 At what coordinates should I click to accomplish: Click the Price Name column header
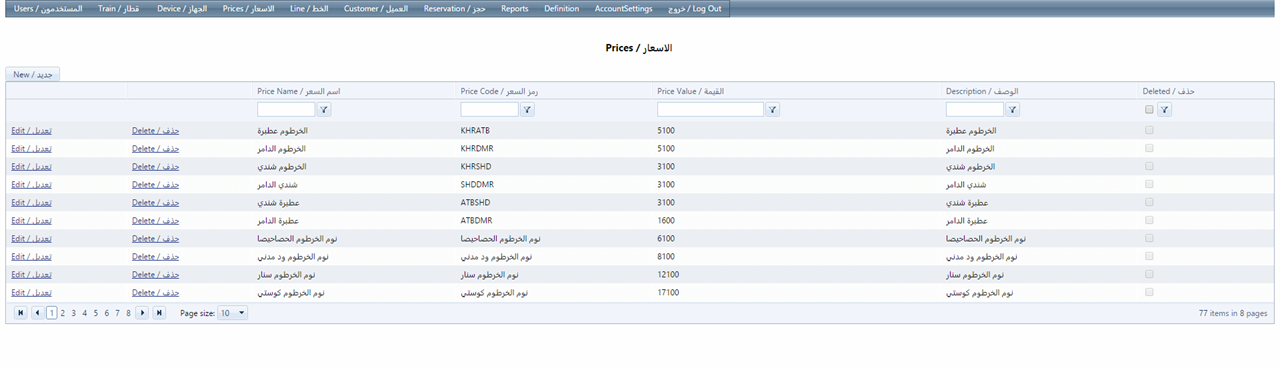click(298, 91)
